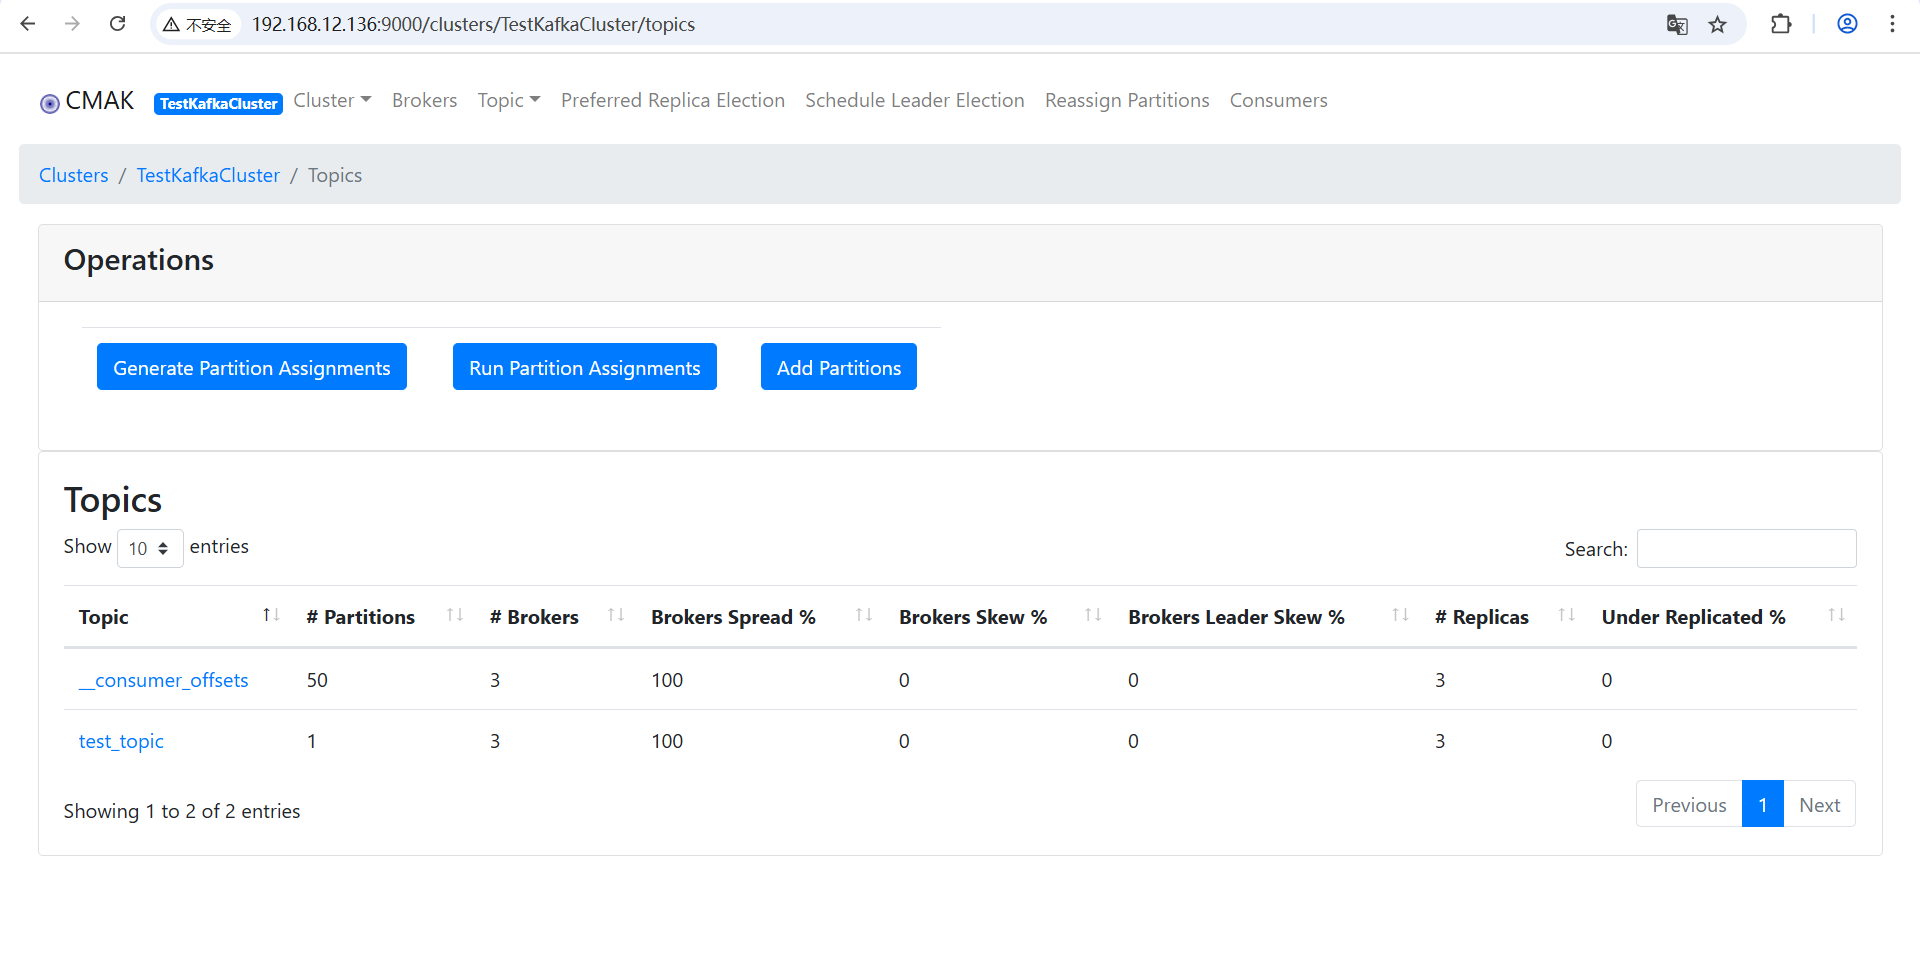Click Showing 1 to 2 of 2 entries
Screen dimensions: 1920x963
click(x=182, y=811)
